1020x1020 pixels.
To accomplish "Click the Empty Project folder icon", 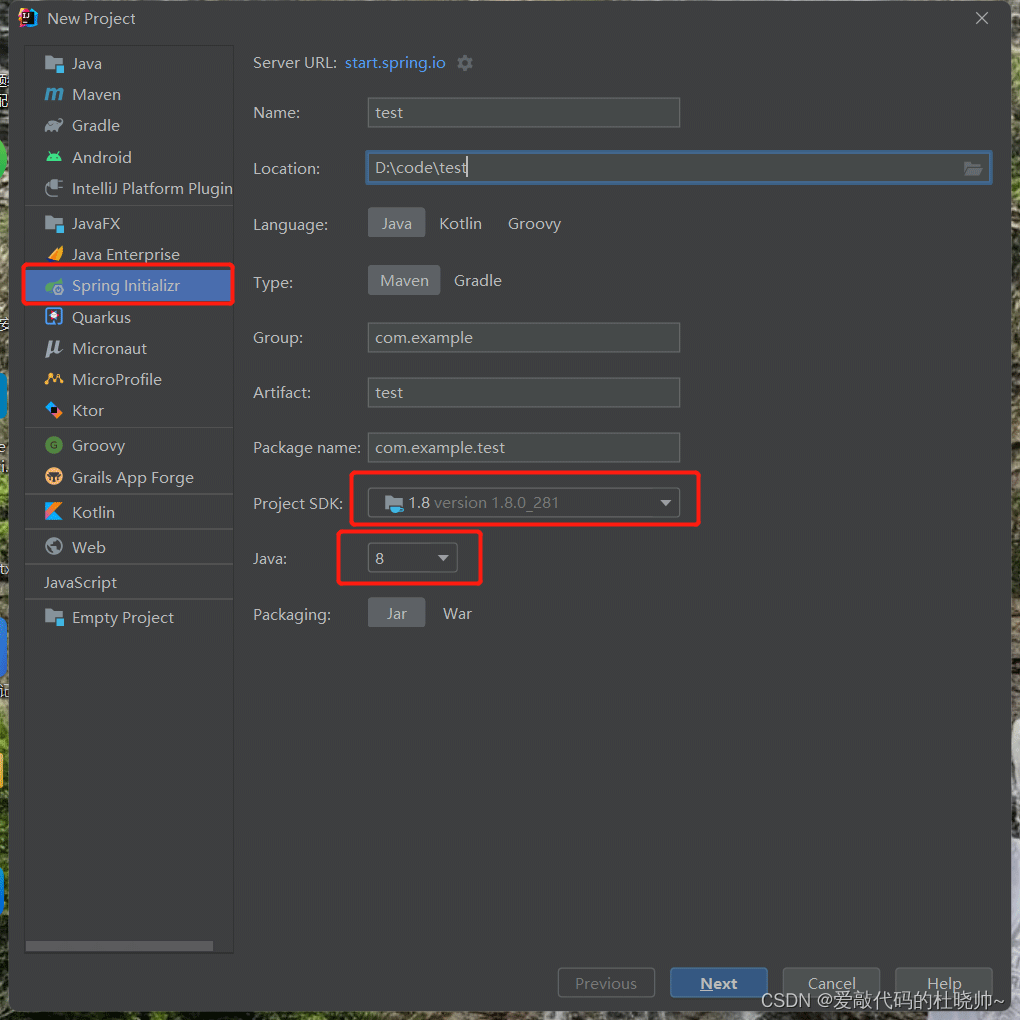I will click(54, 617).
